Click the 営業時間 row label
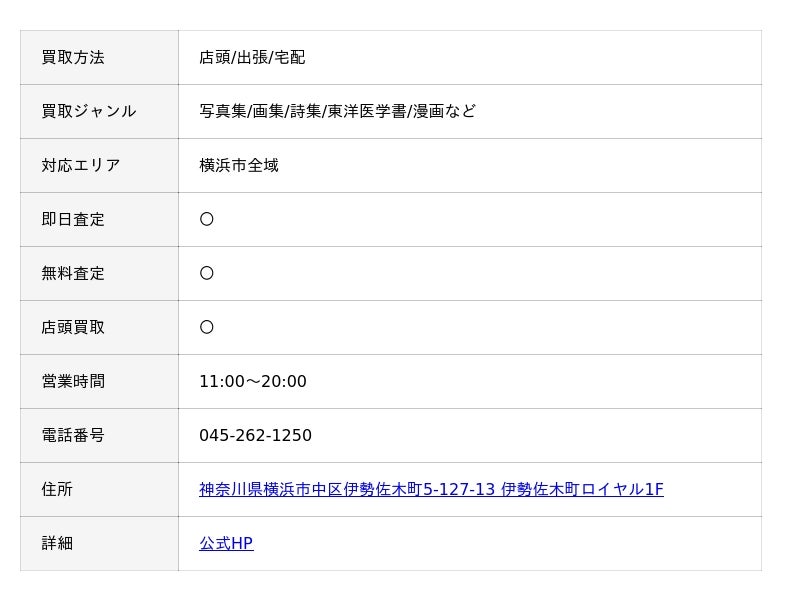This screenshot has width=800, height=601. pos(73,382)
